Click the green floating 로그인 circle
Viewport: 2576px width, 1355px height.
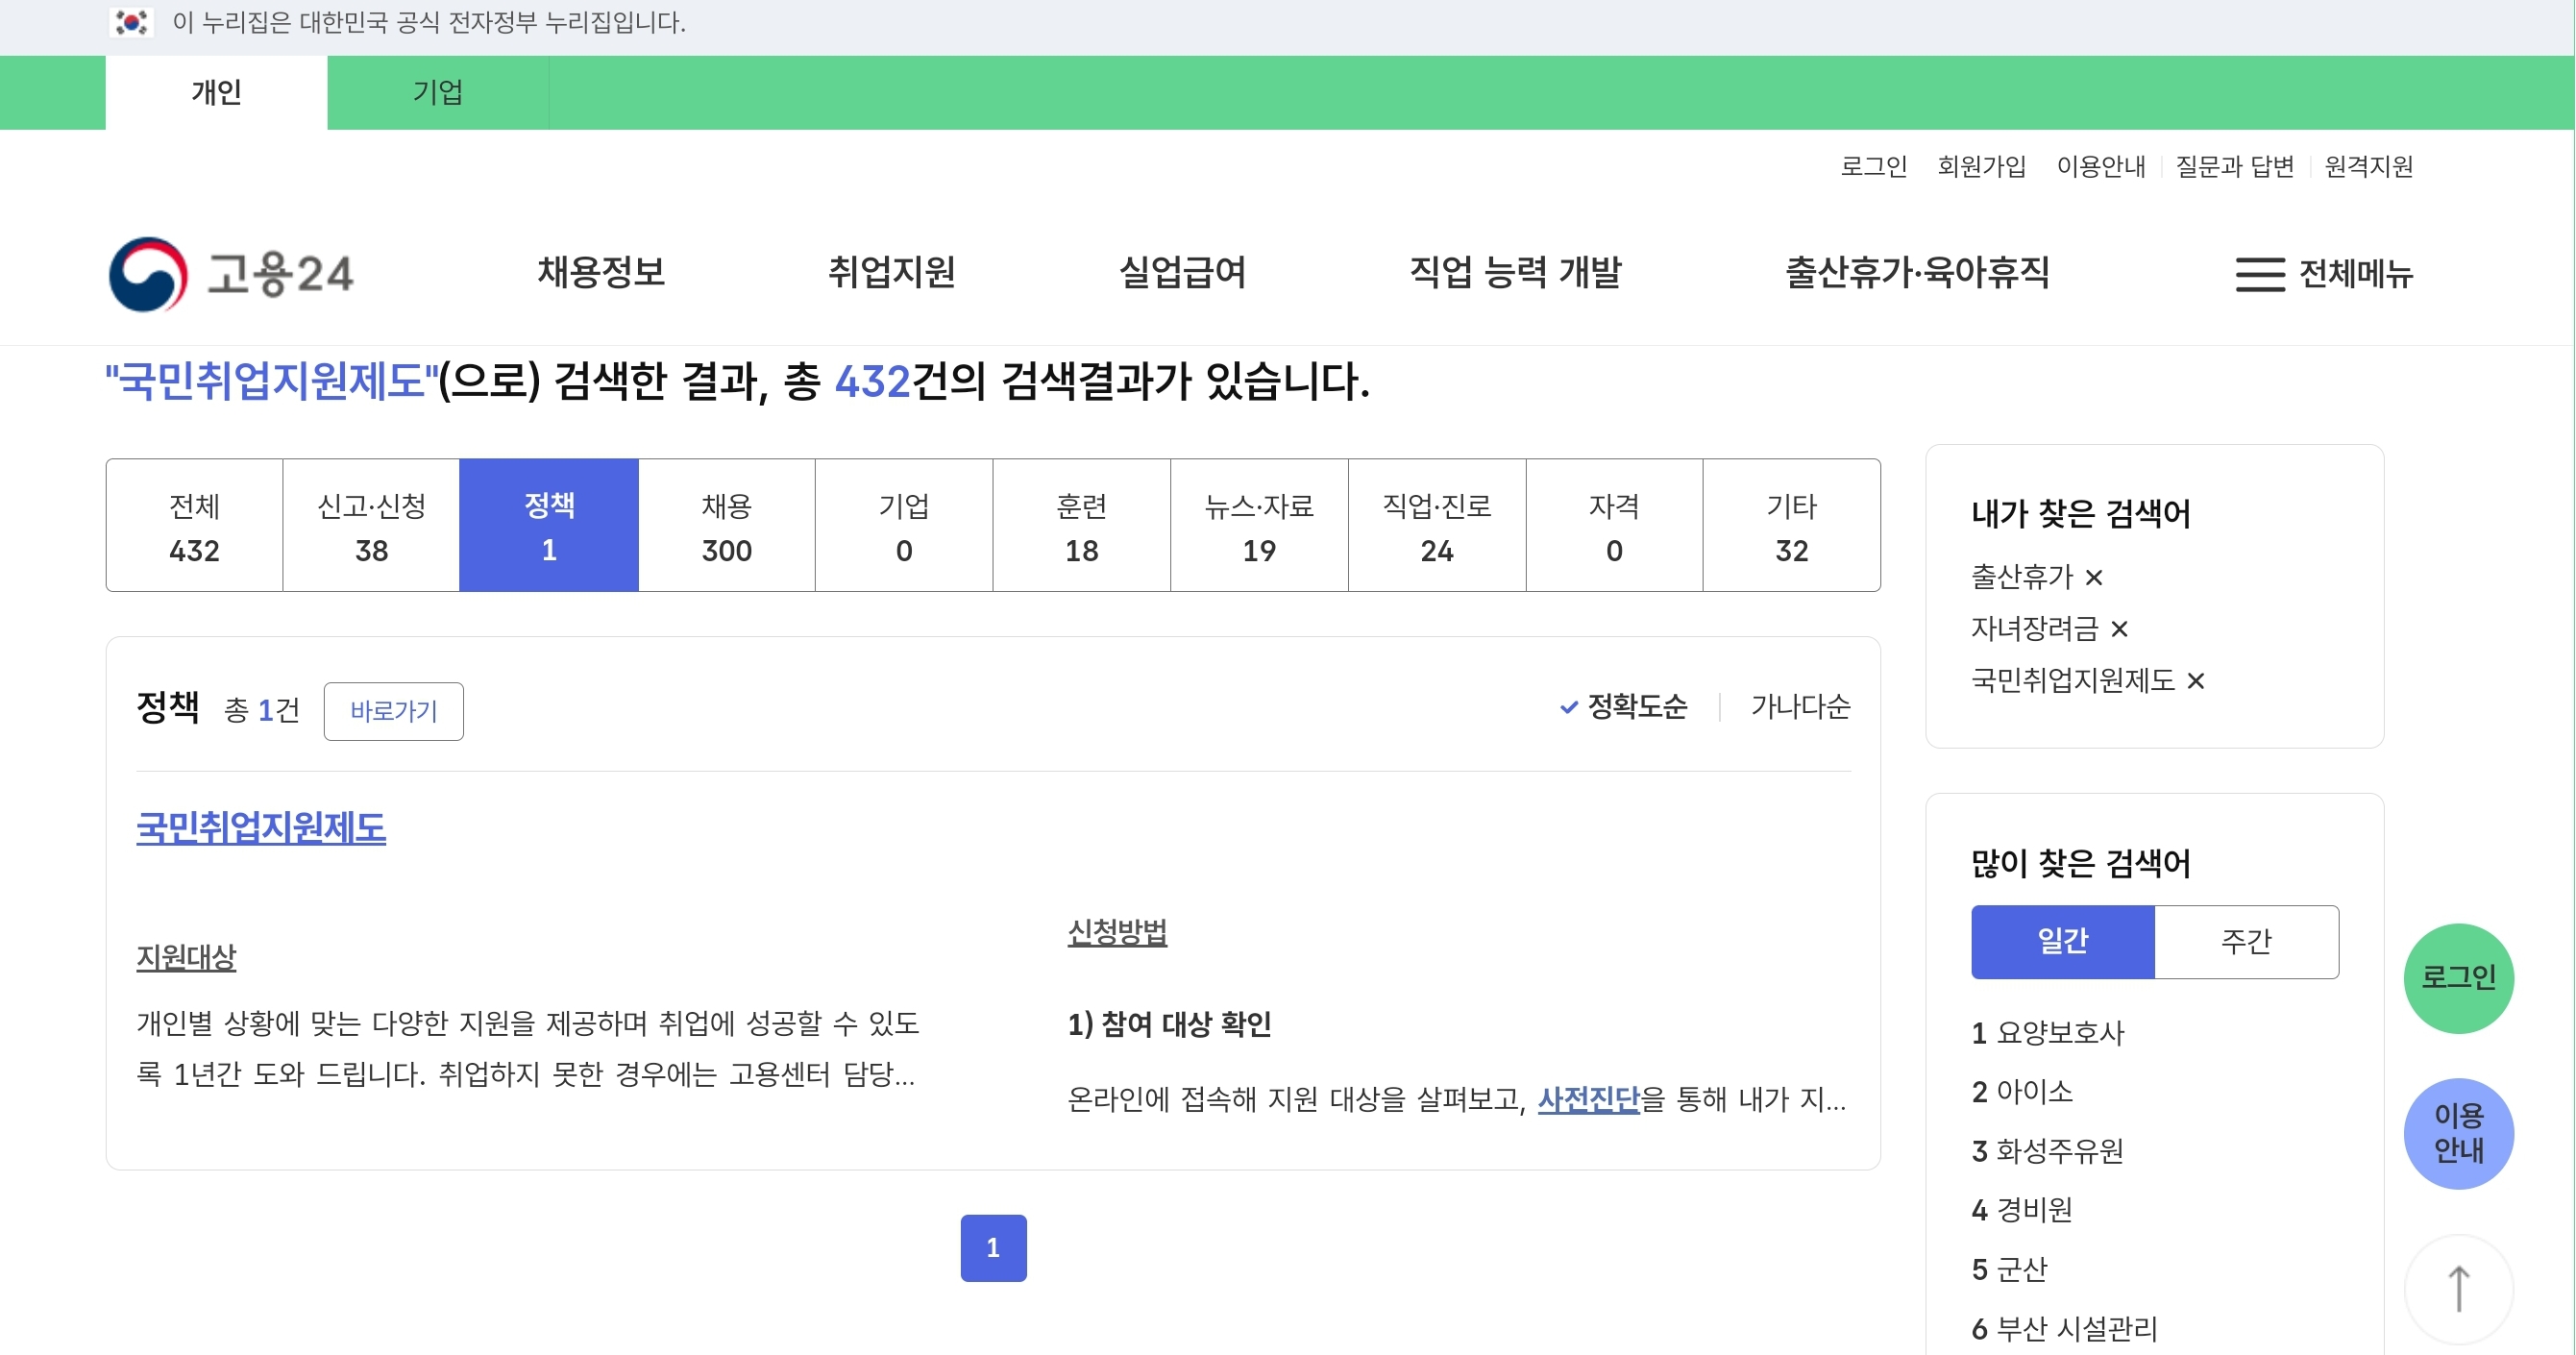pos(2458,977)
